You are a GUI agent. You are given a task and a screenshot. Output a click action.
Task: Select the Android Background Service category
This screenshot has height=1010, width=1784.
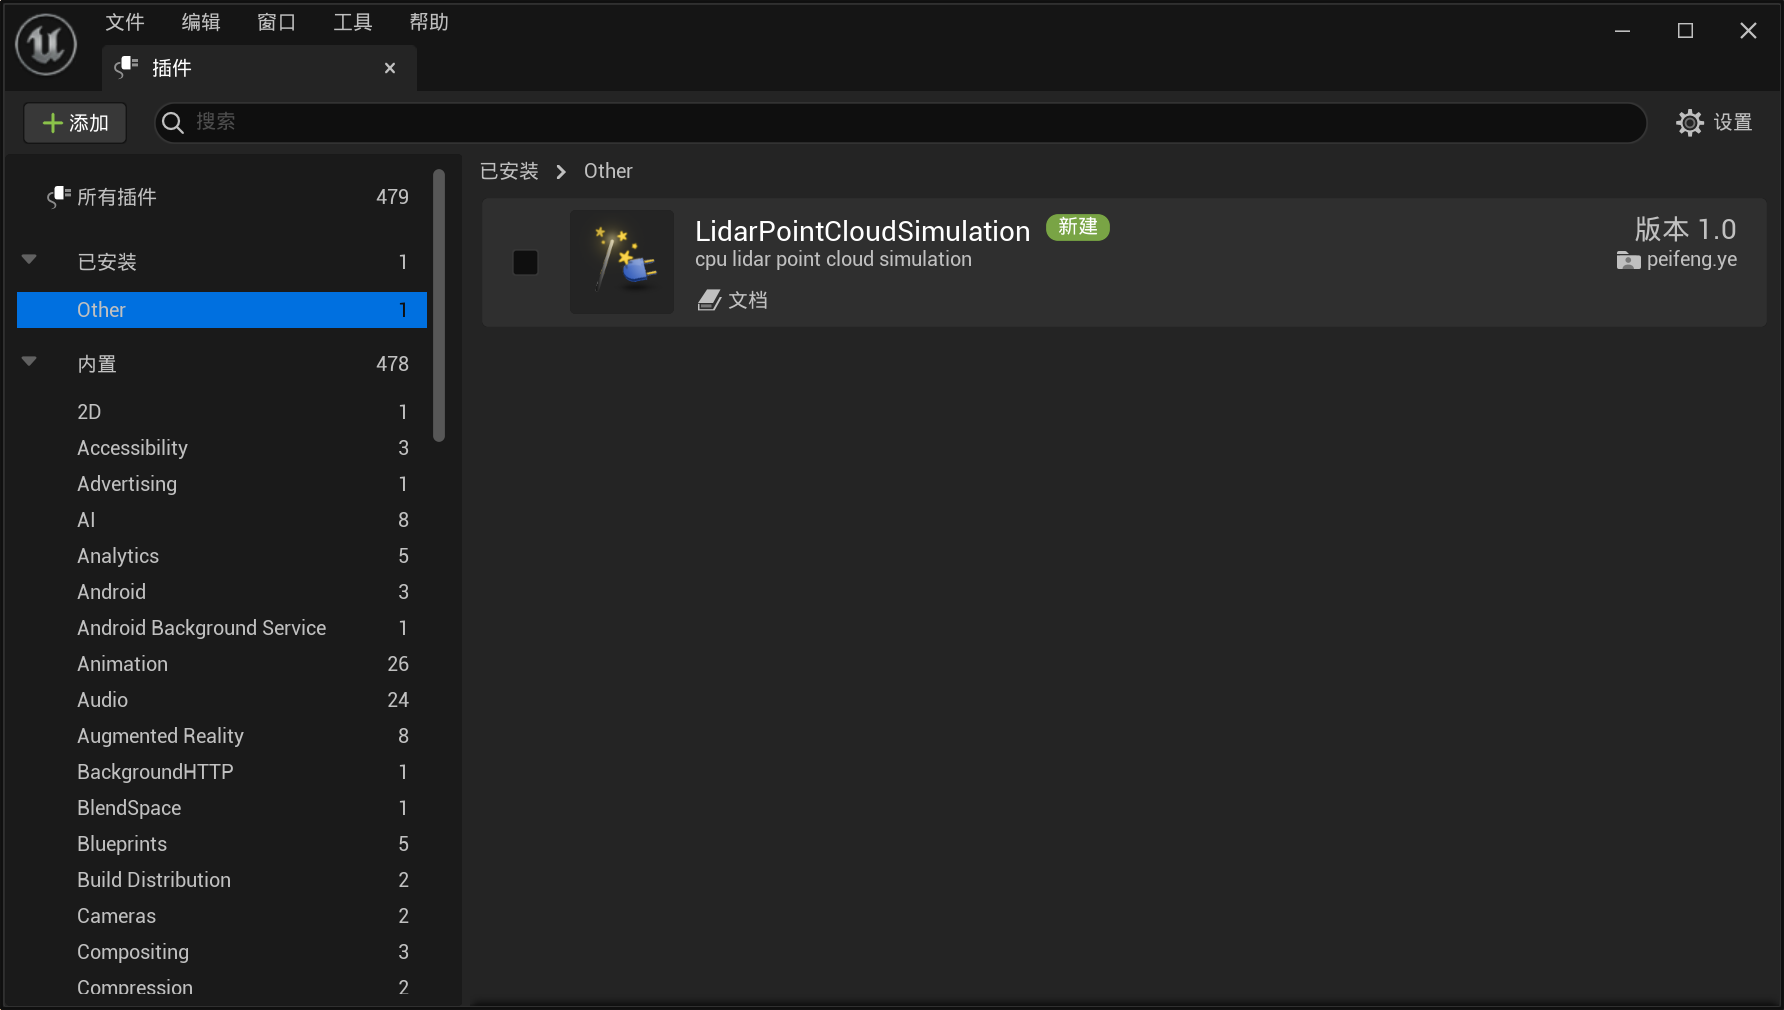coord(222,628)
